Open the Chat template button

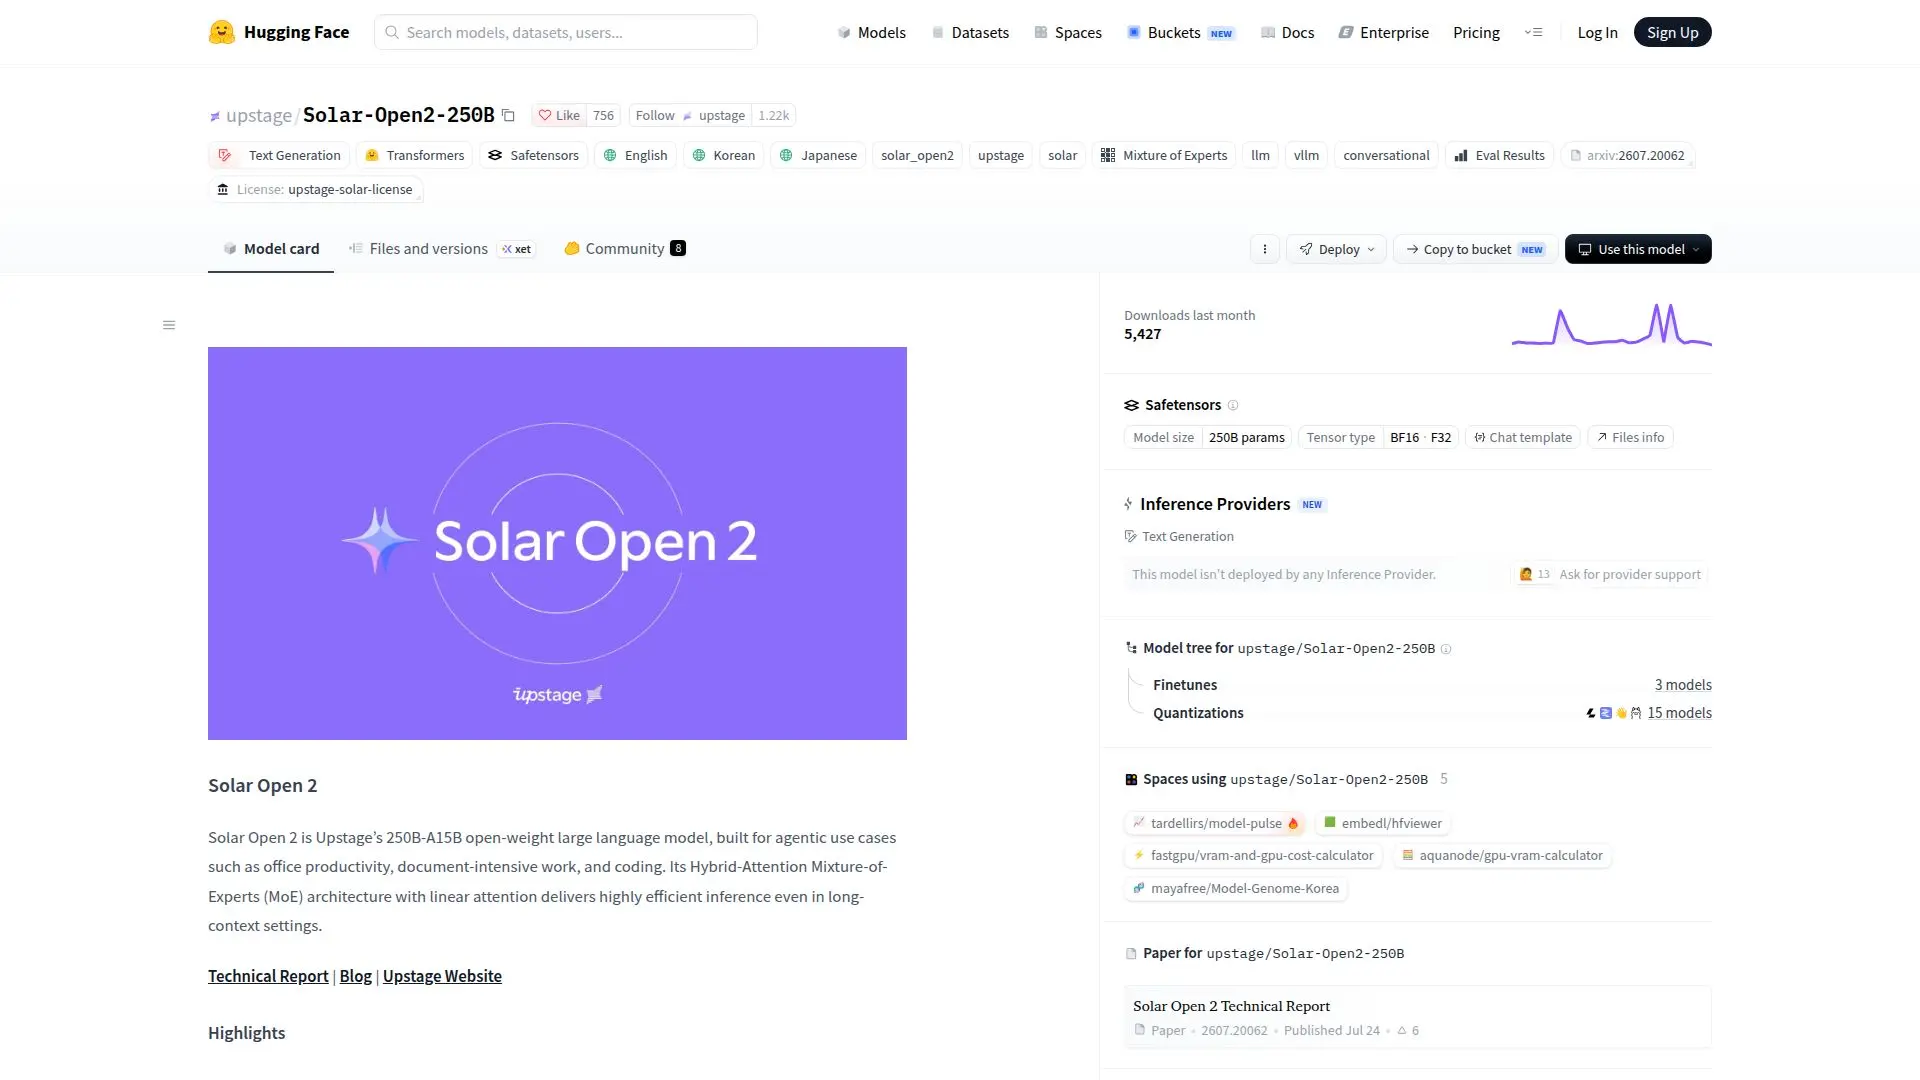[x=1522, y=437]
